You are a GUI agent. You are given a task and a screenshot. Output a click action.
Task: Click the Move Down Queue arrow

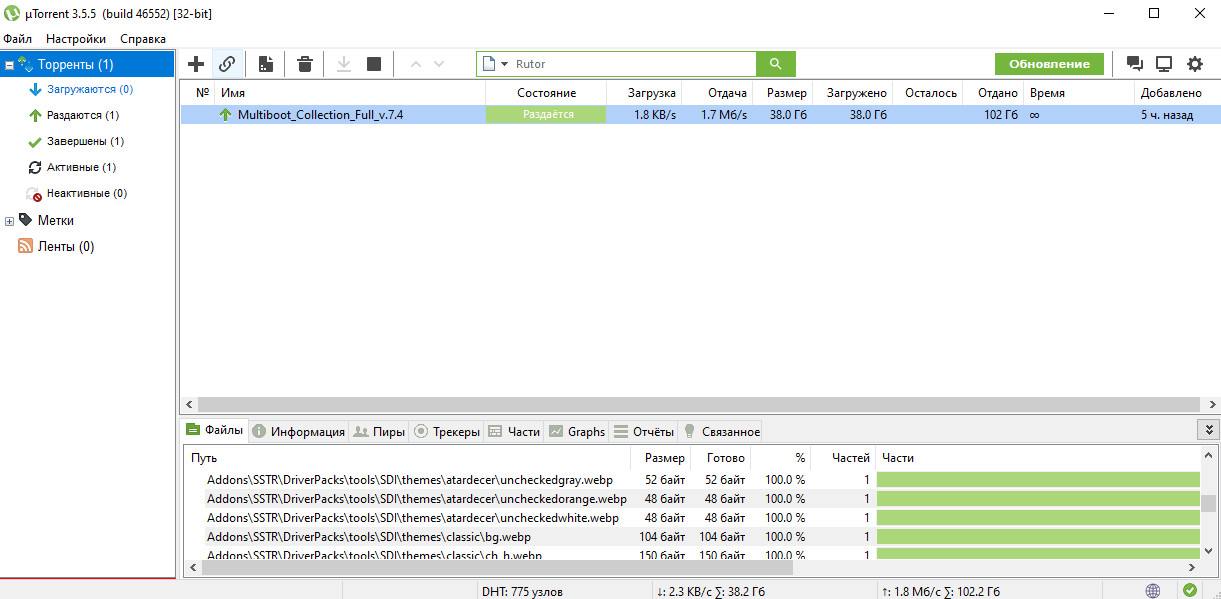click(x=439, y=64)
